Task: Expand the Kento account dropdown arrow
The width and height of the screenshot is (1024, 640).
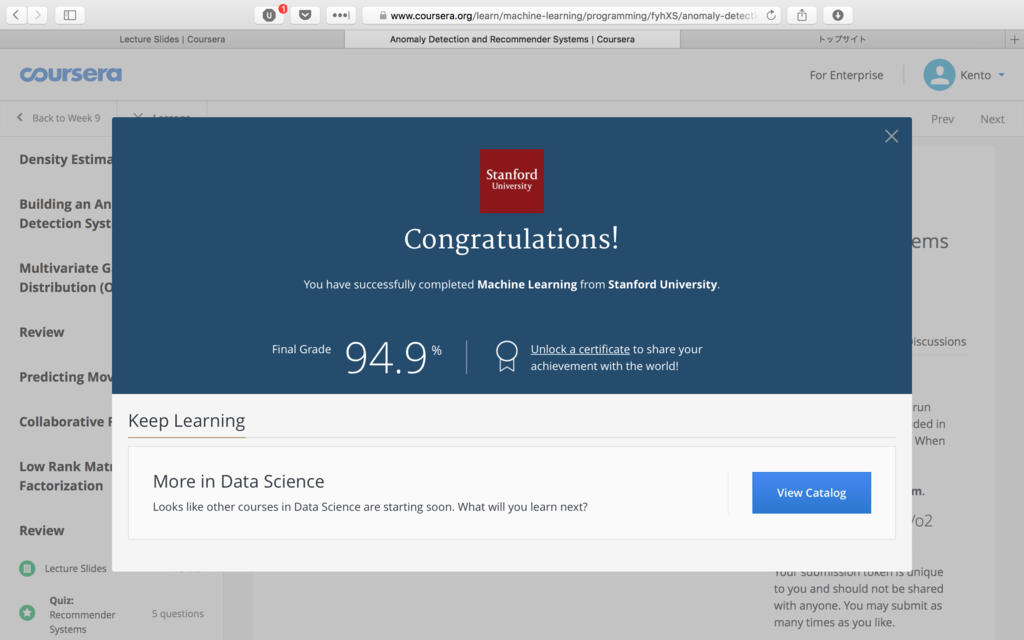Action: click(x=1001, y=74)
